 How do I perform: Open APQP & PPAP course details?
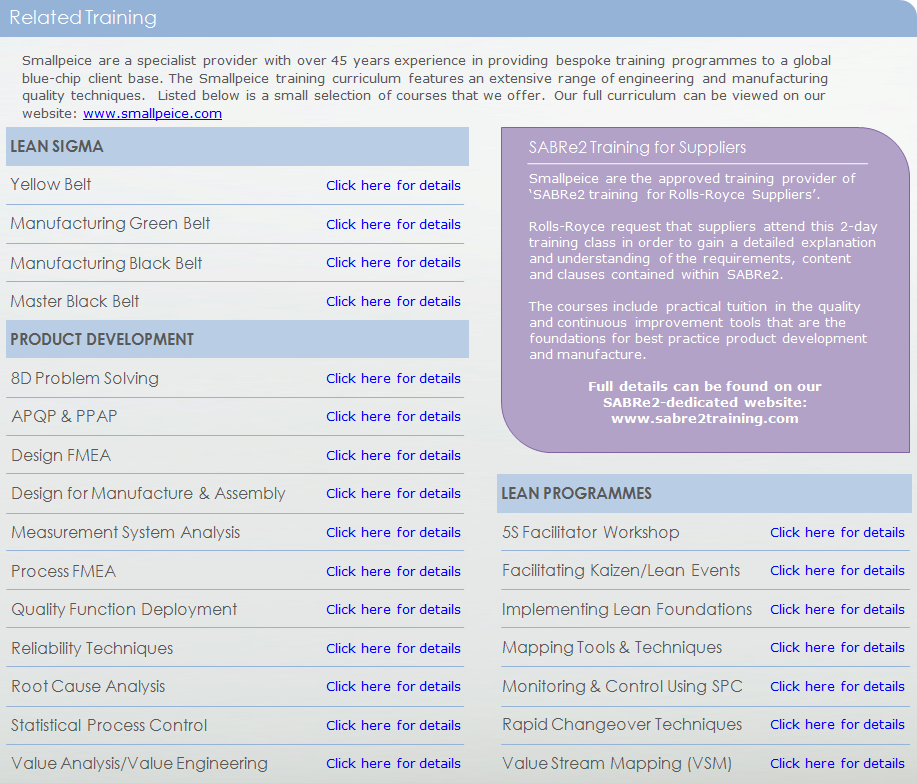(393, 416)
